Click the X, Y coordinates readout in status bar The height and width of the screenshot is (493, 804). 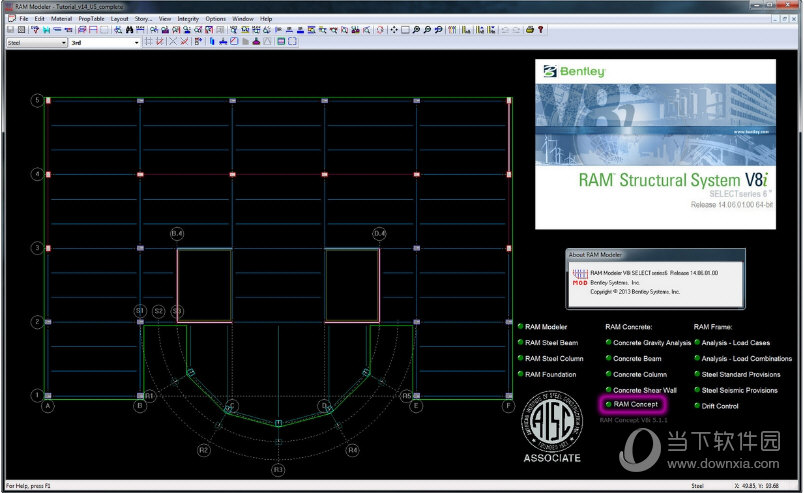(x=756, y=485)
